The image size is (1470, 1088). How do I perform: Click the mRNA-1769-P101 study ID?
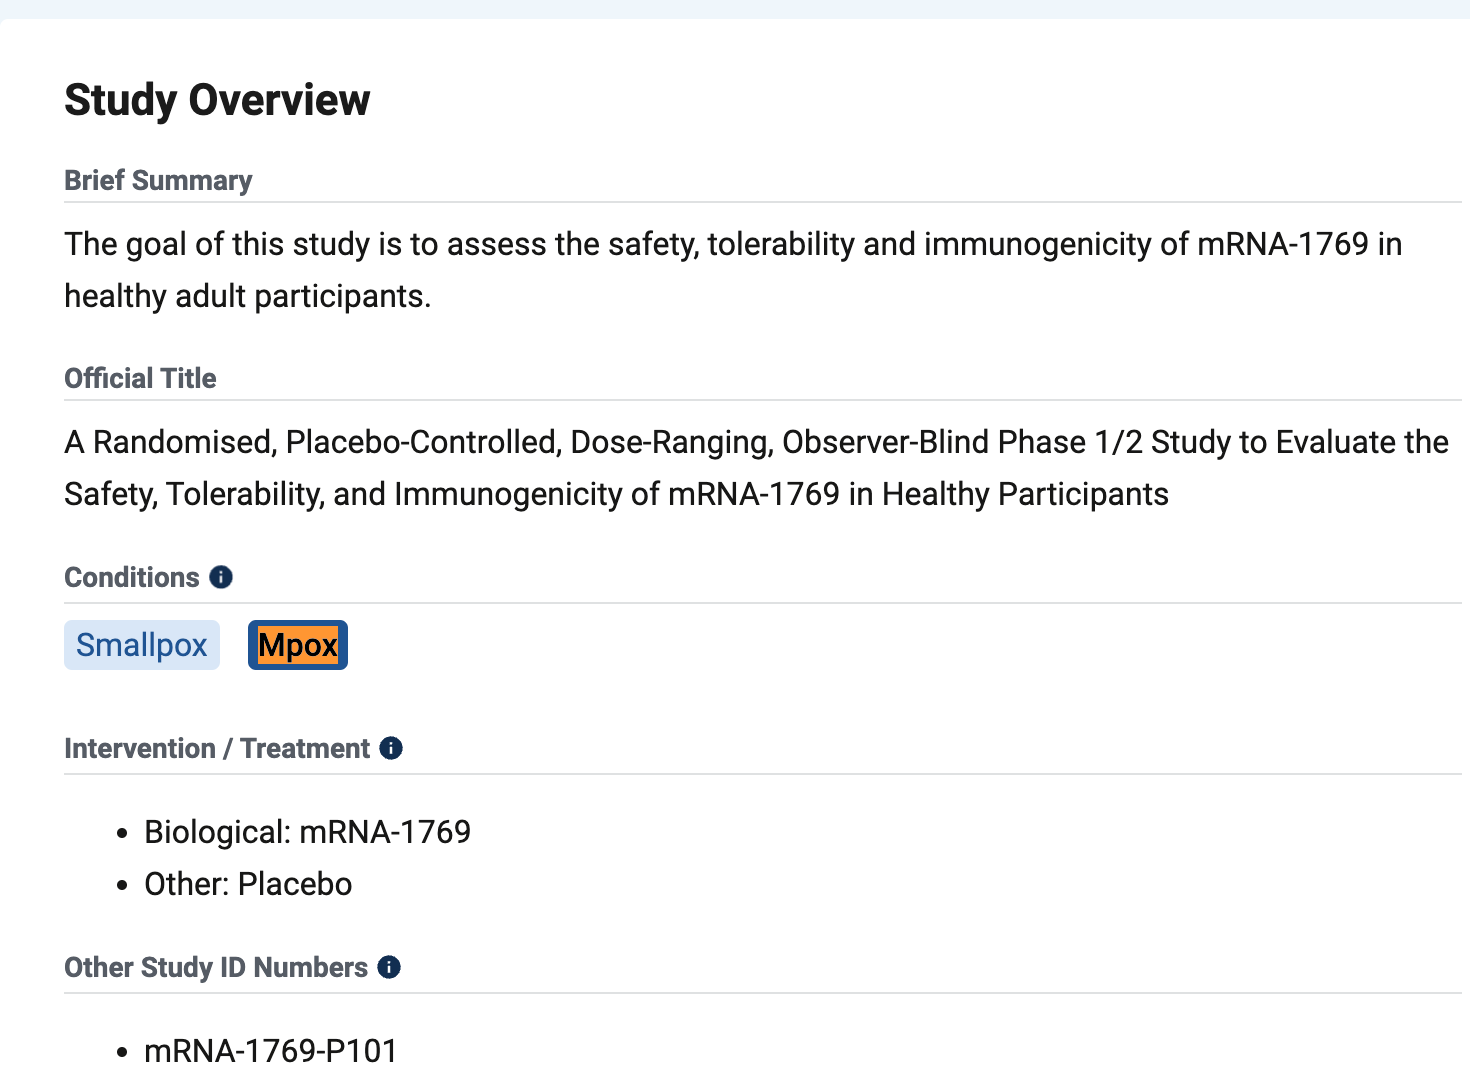pos(271,1051)
